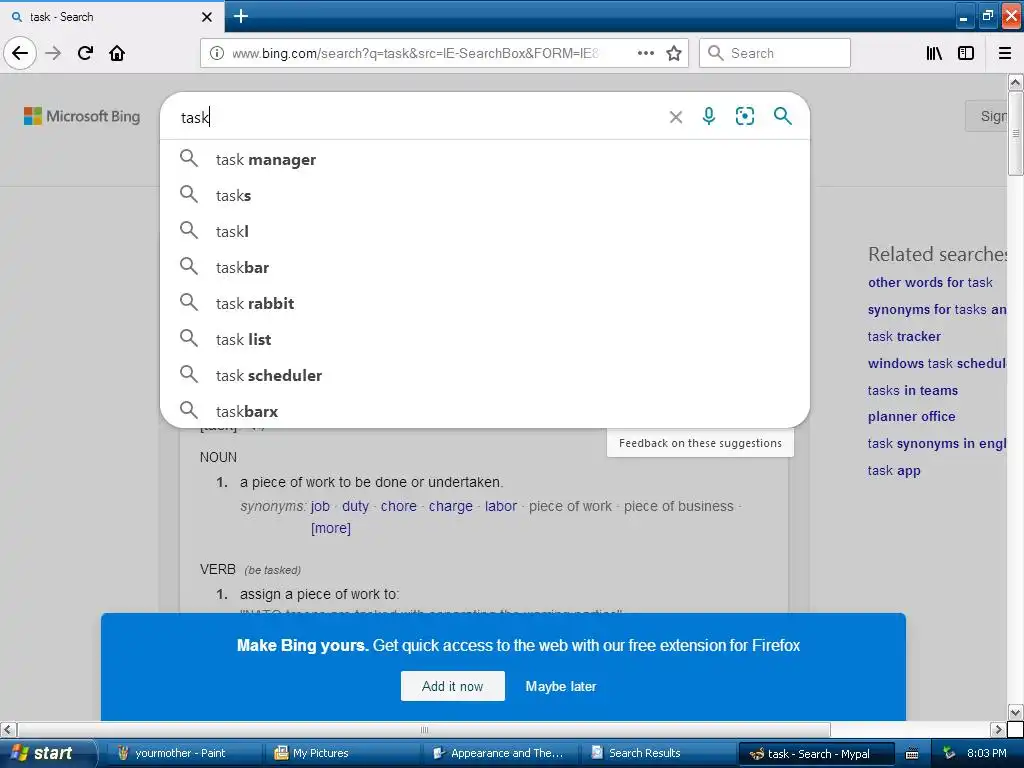Click 'Add it now' in Bing banner
The image size is (1024, 768).
click(x=453, y=686)
